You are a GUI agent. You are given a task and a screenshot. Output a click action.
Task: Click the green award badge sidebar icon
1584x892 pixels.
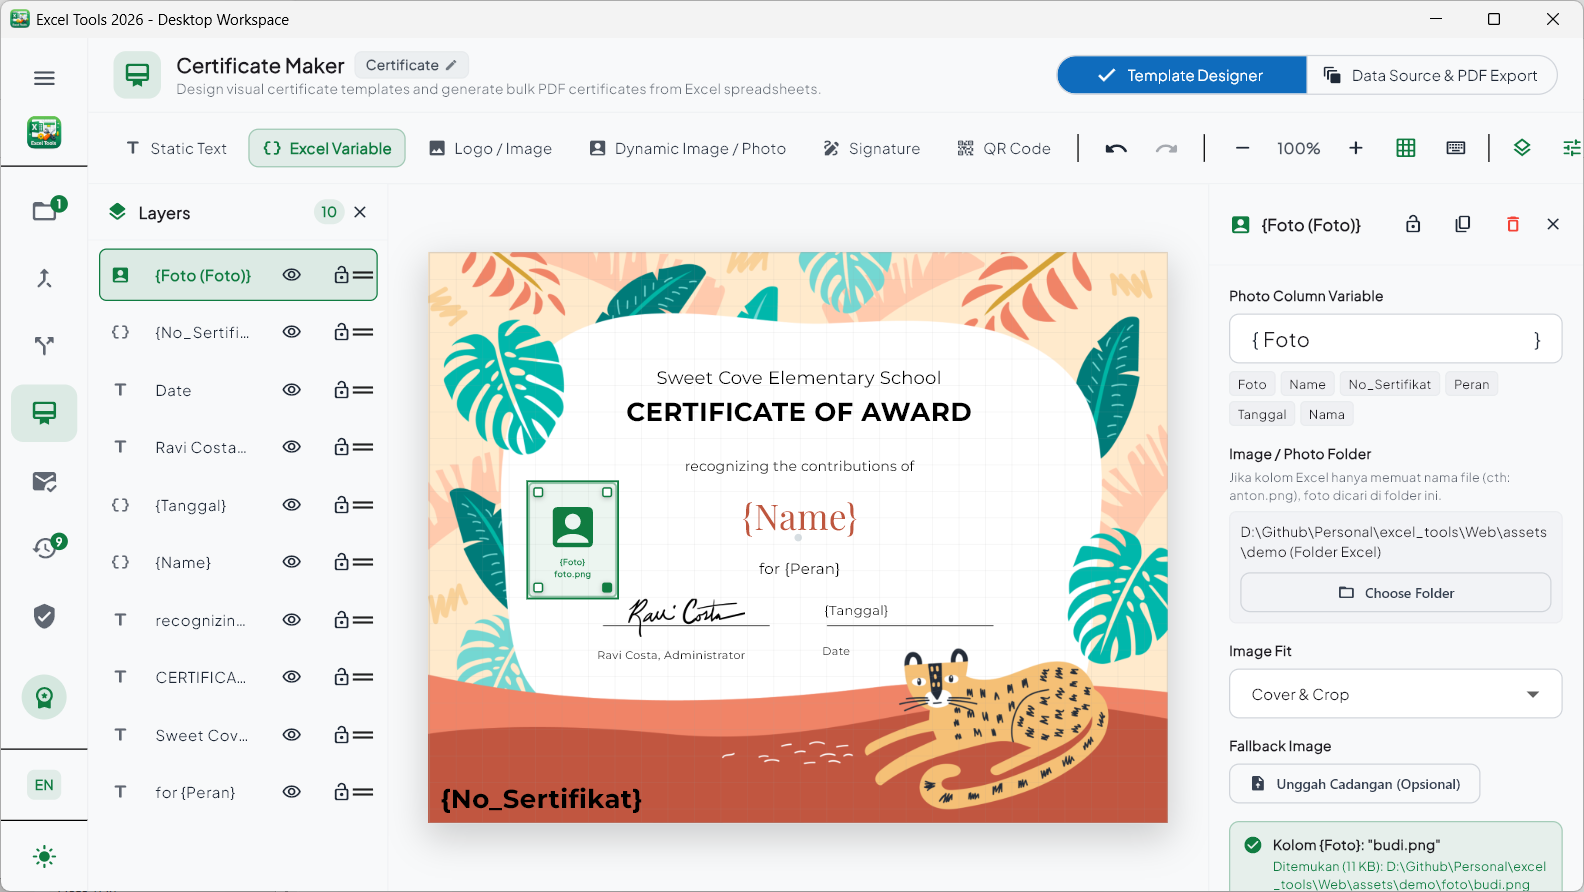pyautogui.click(x=44, y=697)
